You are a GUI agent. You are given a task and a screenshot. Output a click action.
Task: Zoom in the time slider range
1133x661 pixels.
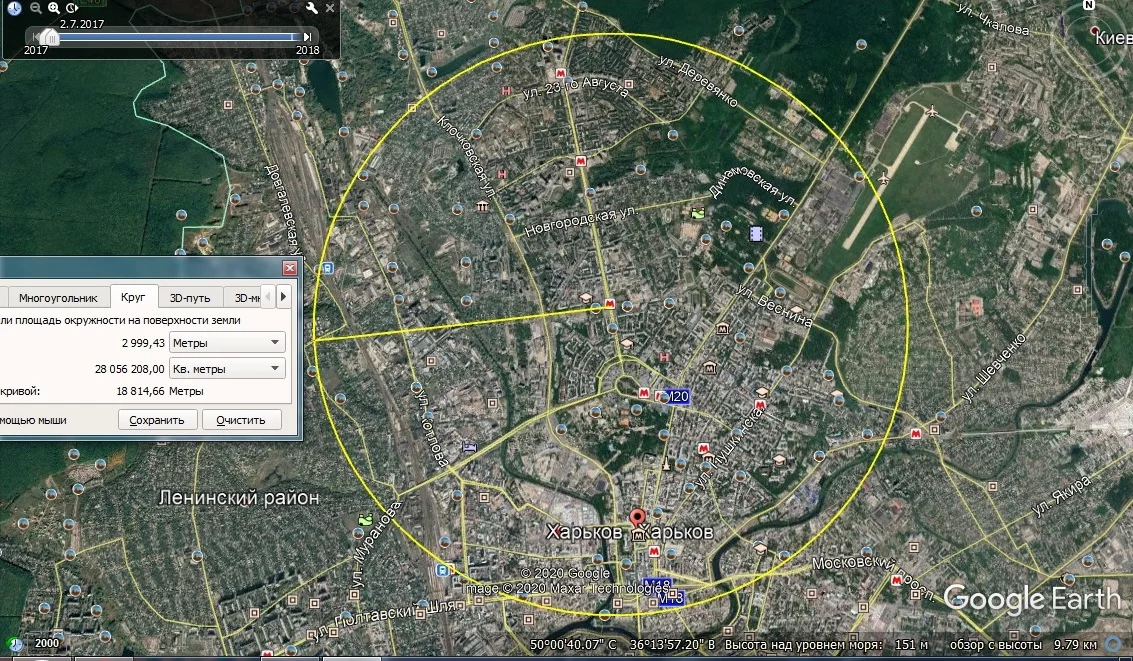coord(54,8)
